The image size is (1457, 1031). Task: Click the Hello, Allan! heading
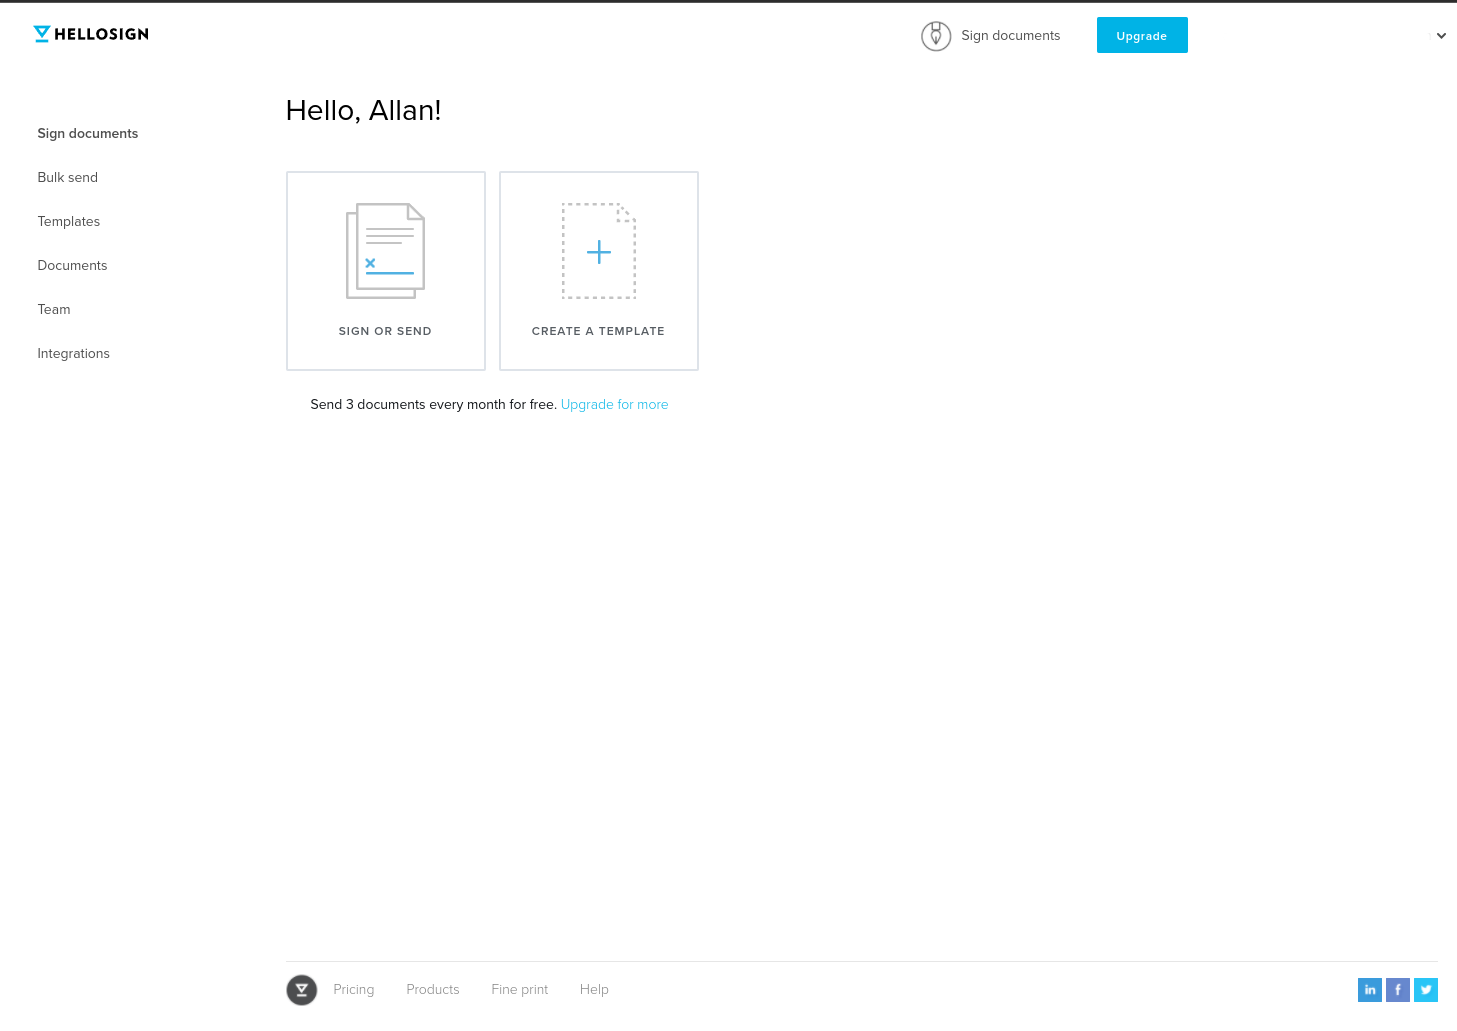click(x=364, y=110)
